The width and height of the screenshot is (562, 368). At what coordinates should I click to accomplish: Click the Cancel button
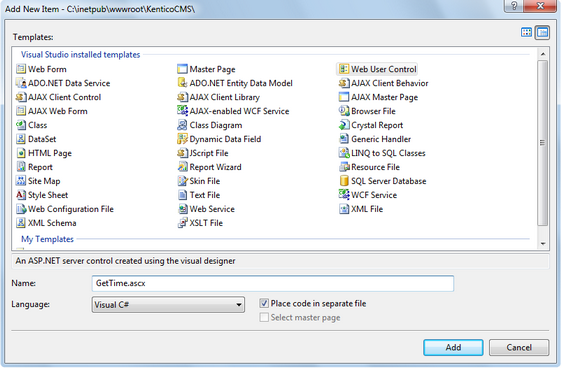pyautogui.click(x=519, y=347)
